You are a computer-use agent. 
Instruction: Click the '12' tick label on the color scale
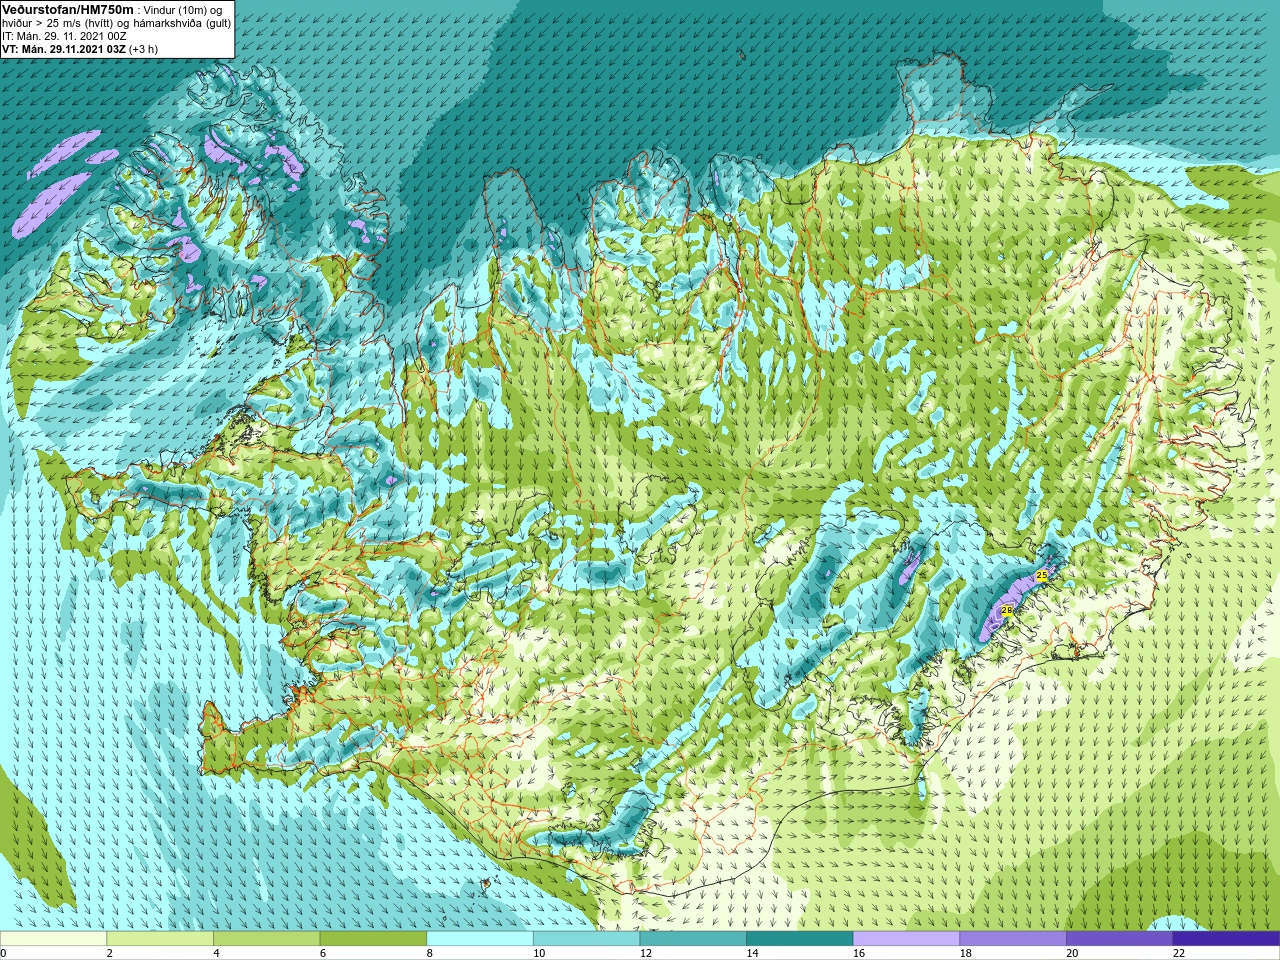click(646, 953)
